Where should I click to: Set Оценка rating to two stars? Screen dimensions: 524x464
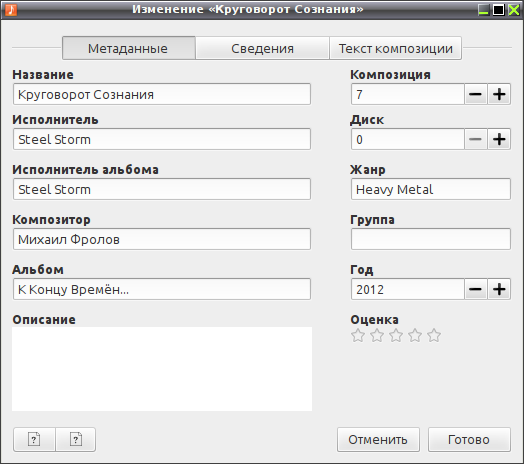(x=377, y=335)
